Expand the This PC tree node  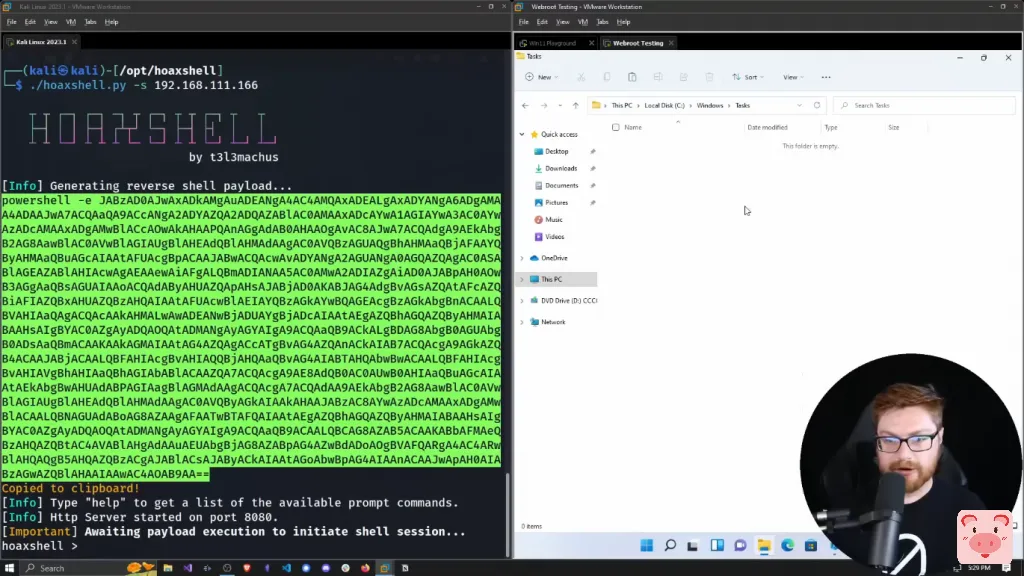(522, 280)
